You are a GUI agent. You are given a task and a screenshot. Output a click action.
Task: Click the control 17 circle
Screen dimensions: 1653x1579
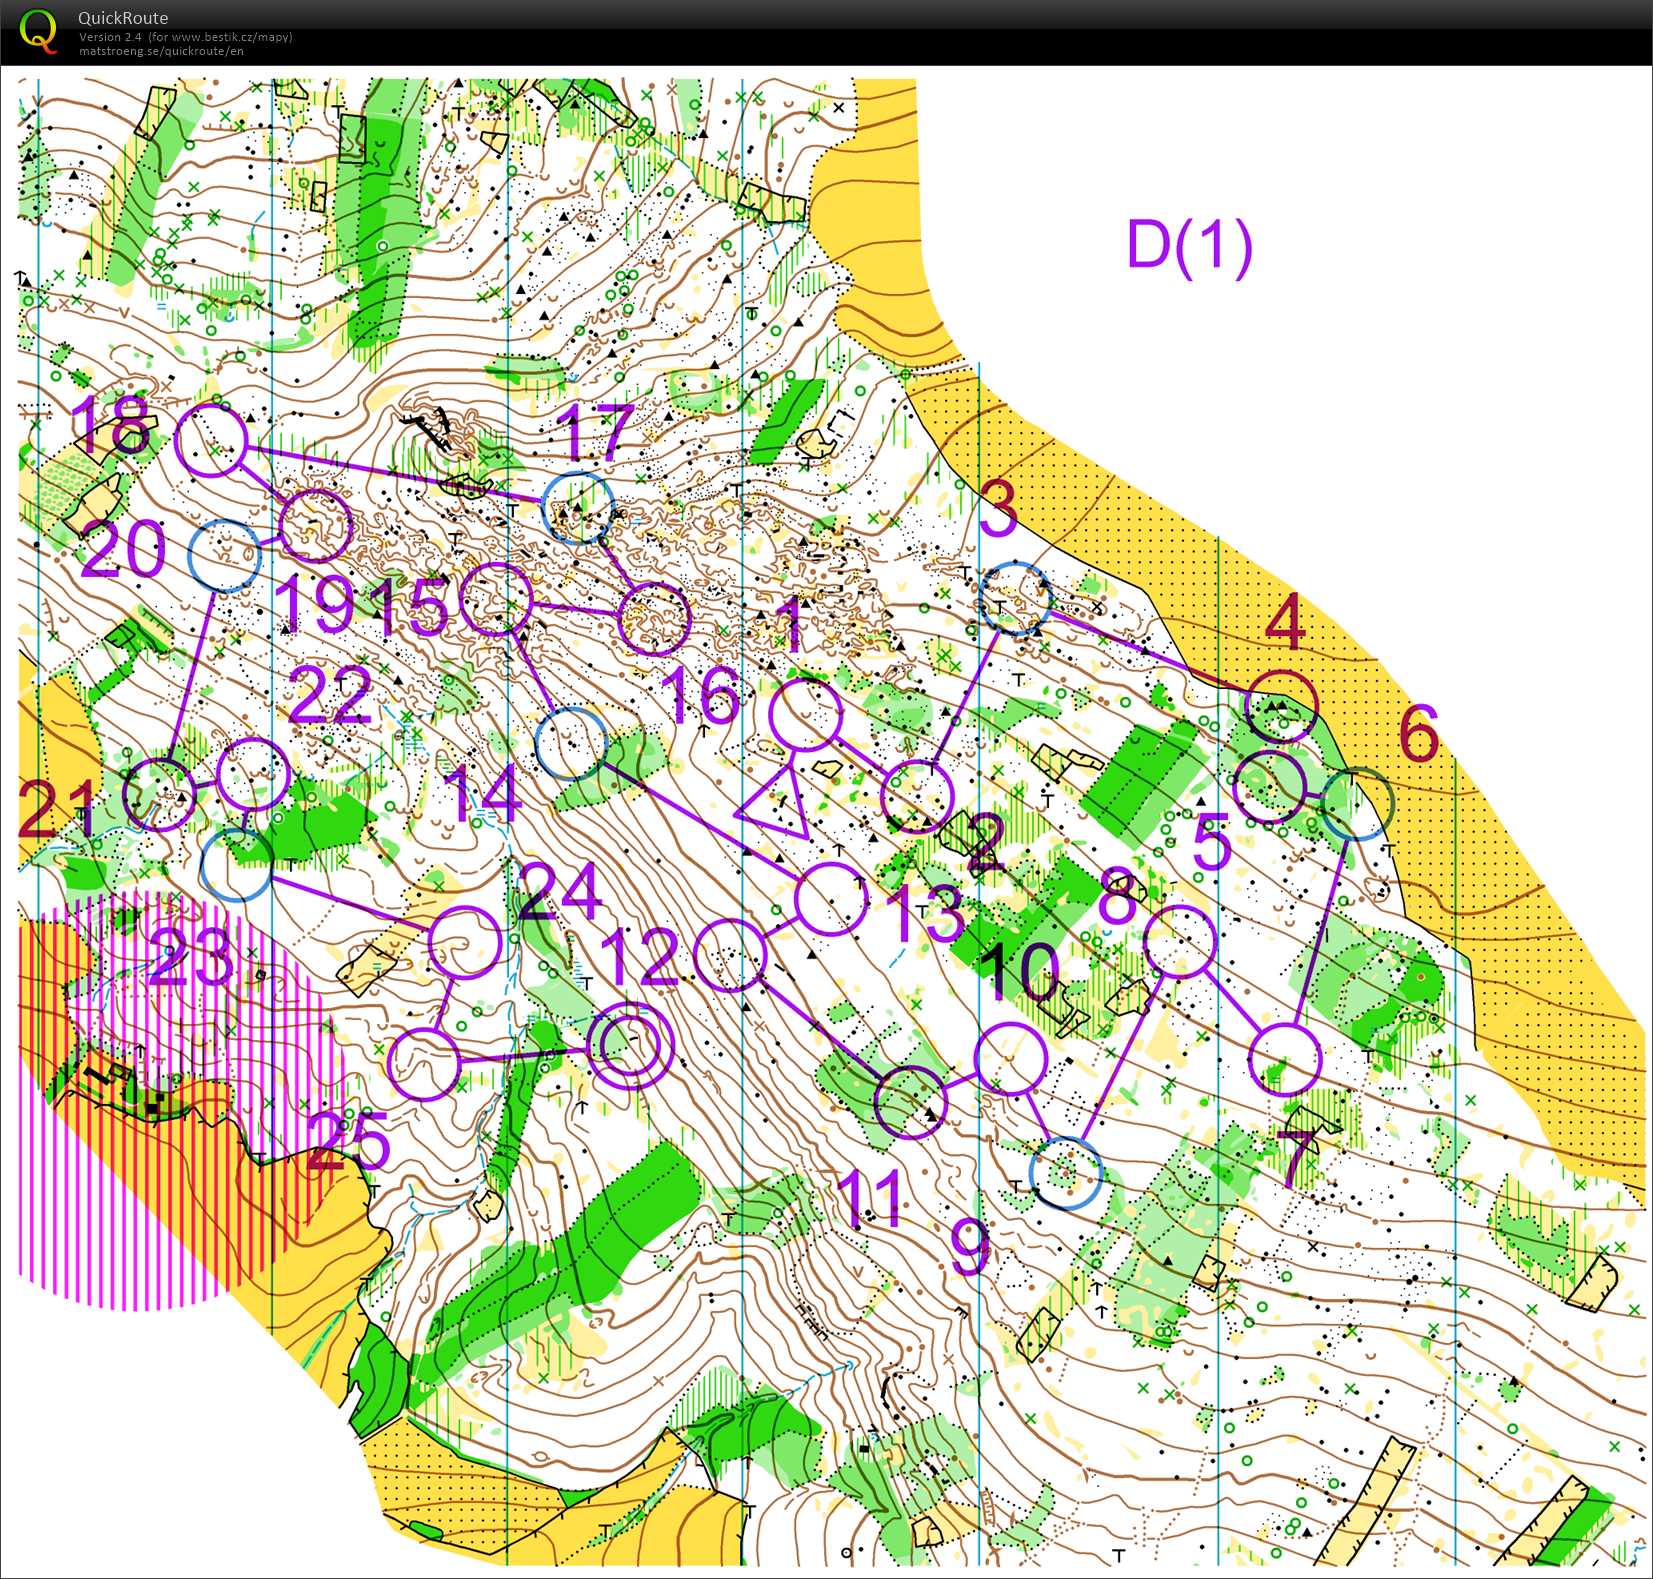click(x=577, y=507)
